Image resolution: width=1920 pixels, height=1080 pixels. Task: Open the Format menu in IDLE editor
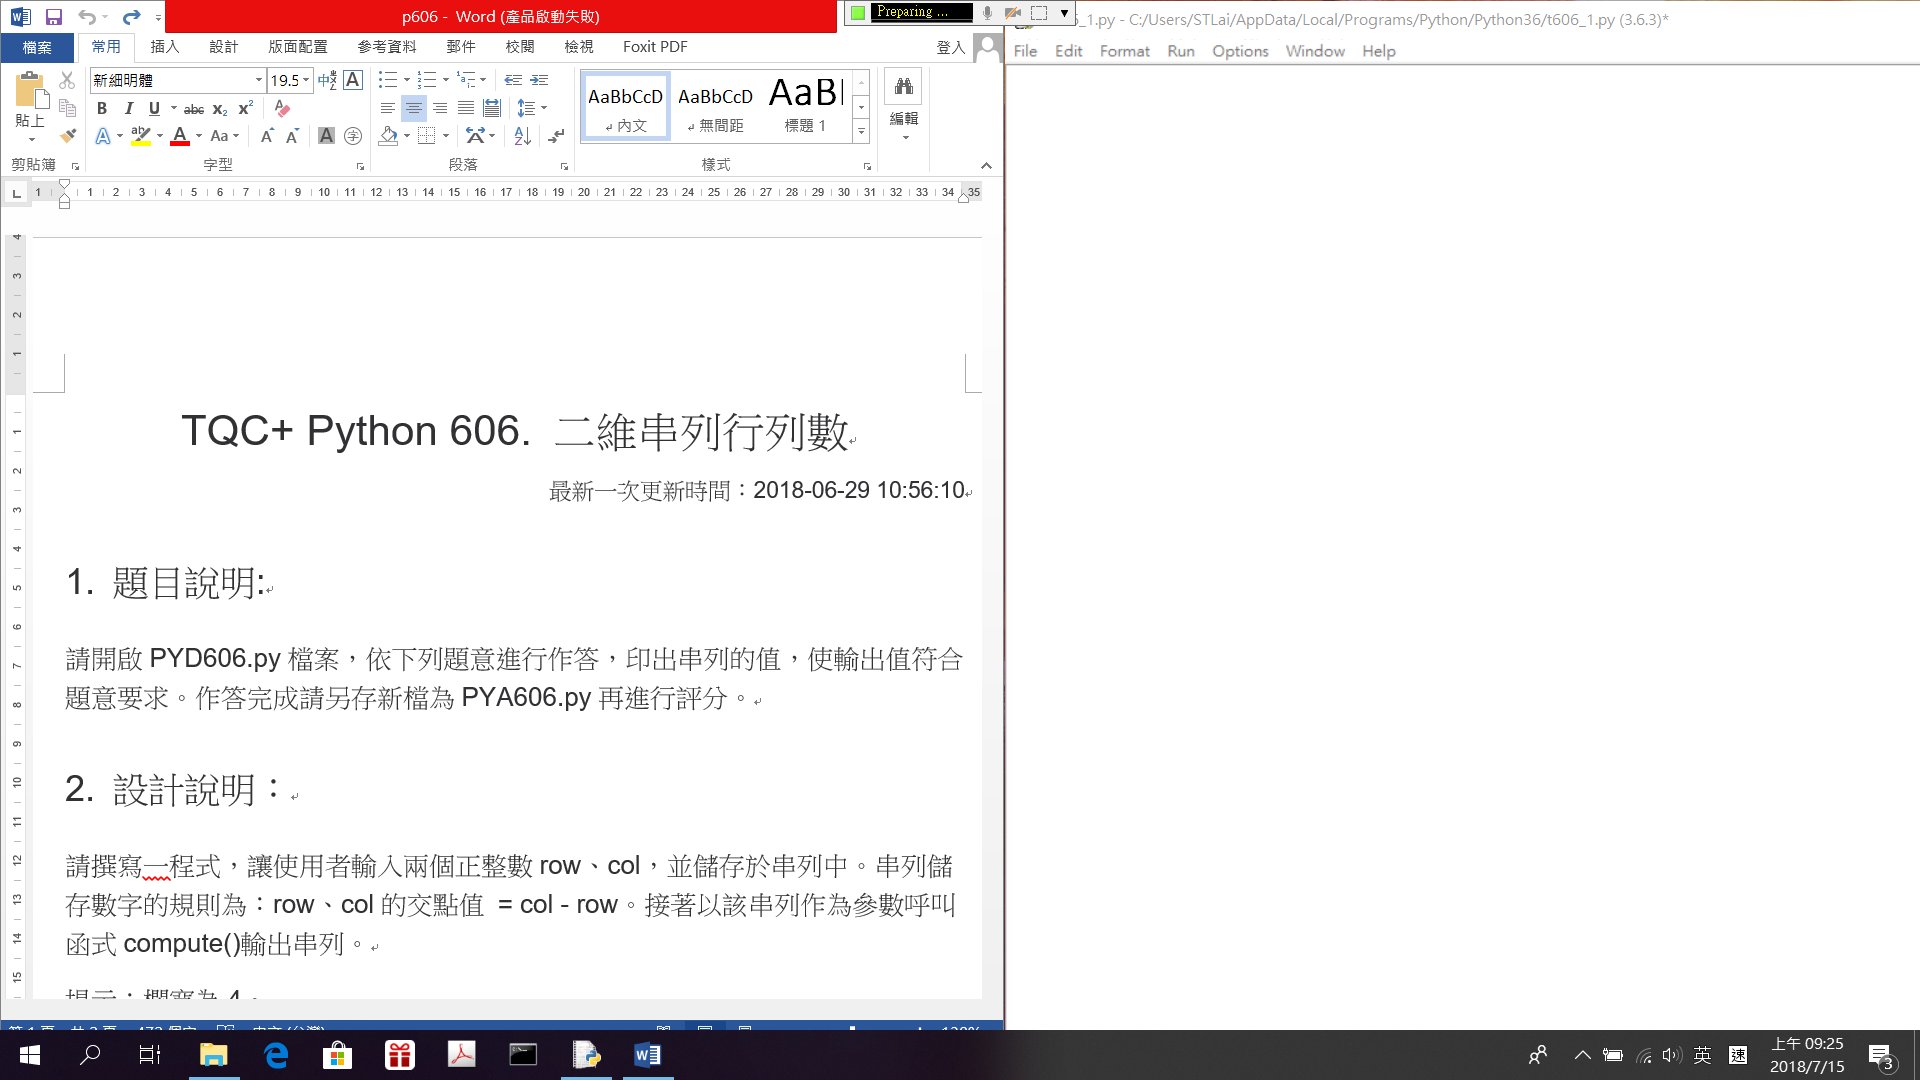point(1124,51)
